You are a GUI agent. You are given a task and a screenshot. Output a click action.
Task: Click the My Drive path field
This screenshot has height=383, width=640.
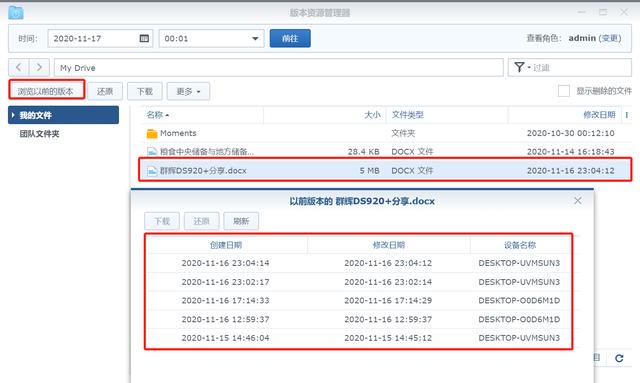pos(278,67)
